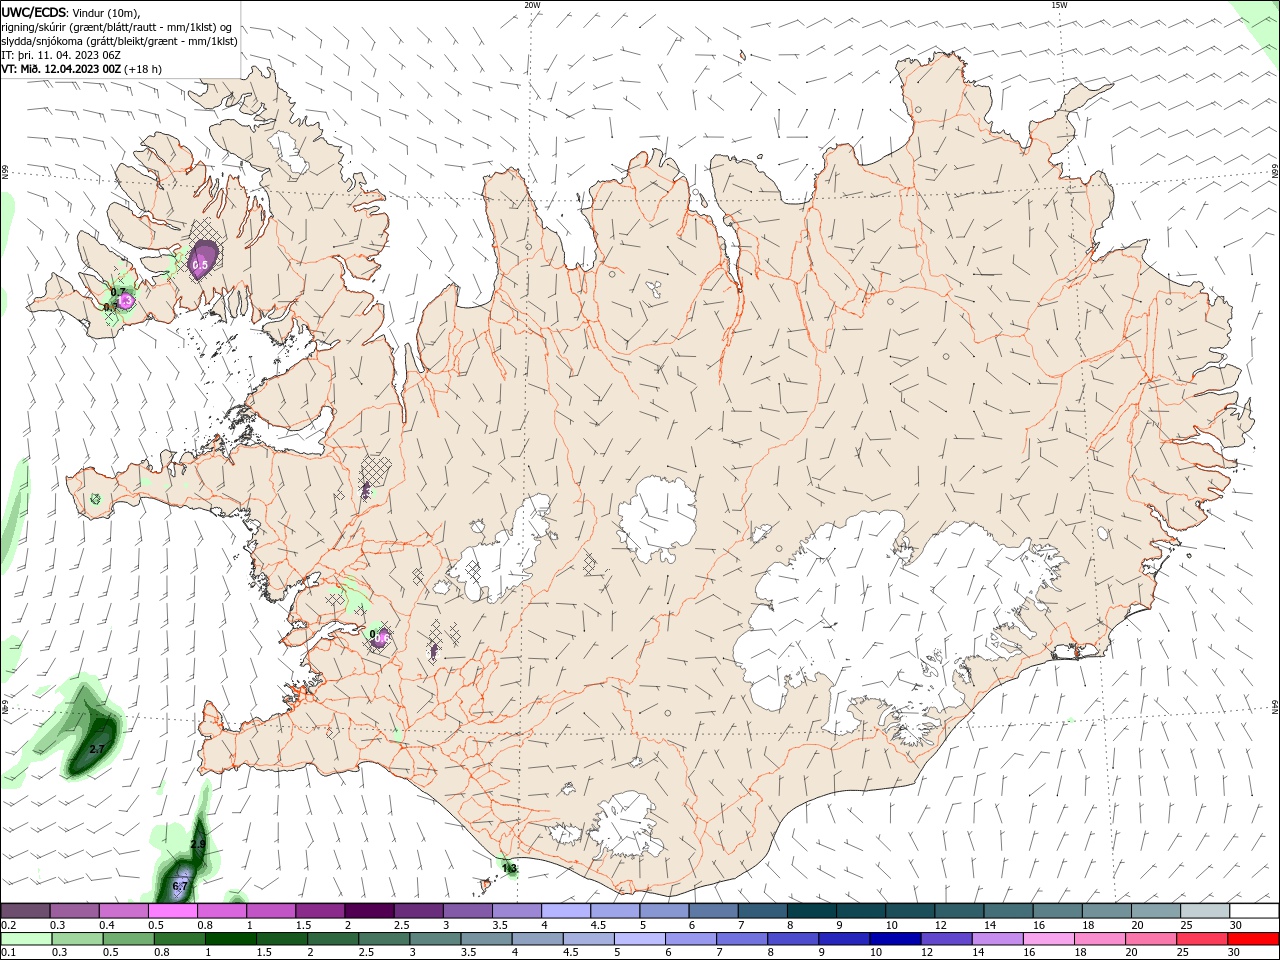Click the 20W longitude label

pyautogui.click(x=532, y=5)
